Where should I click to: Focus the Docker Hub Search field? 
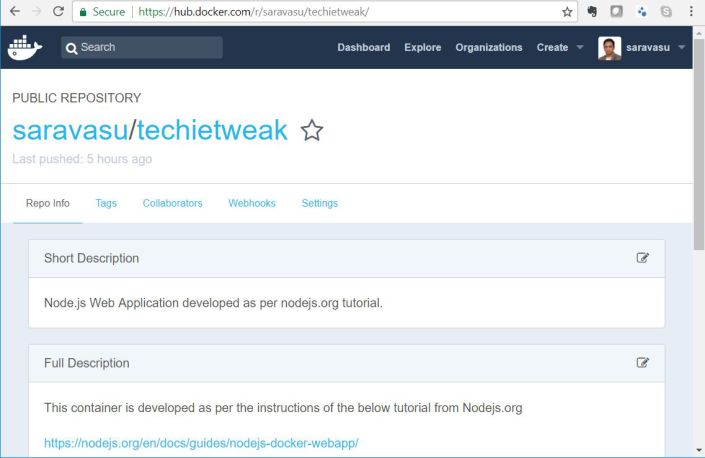point(142,47)
